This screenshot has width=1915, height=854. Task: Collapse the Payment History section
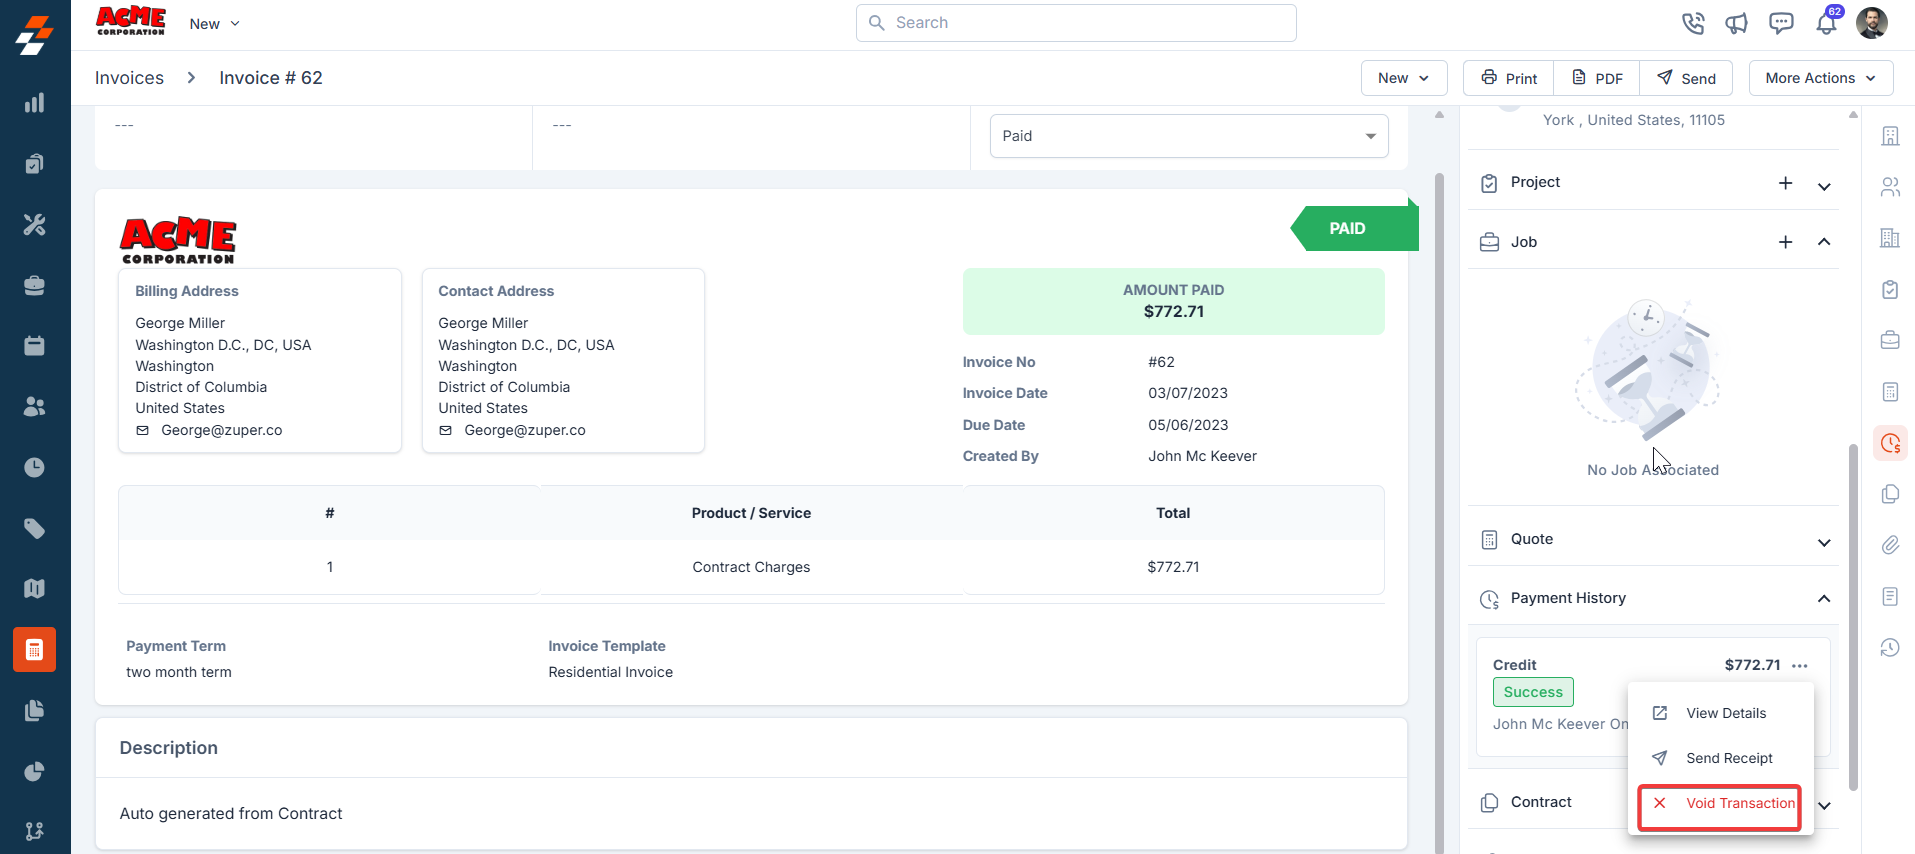1823,599
